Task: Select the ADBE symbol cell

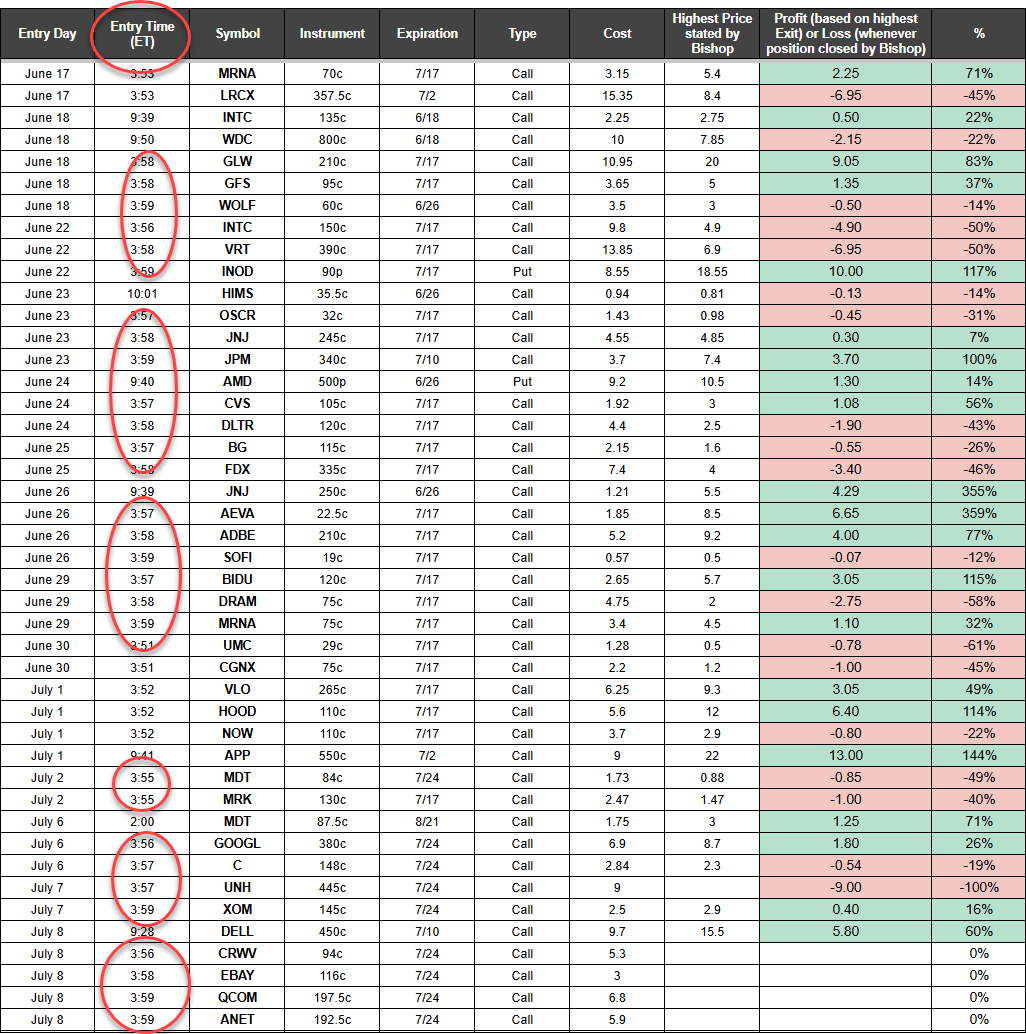Action: click(237, 535)
